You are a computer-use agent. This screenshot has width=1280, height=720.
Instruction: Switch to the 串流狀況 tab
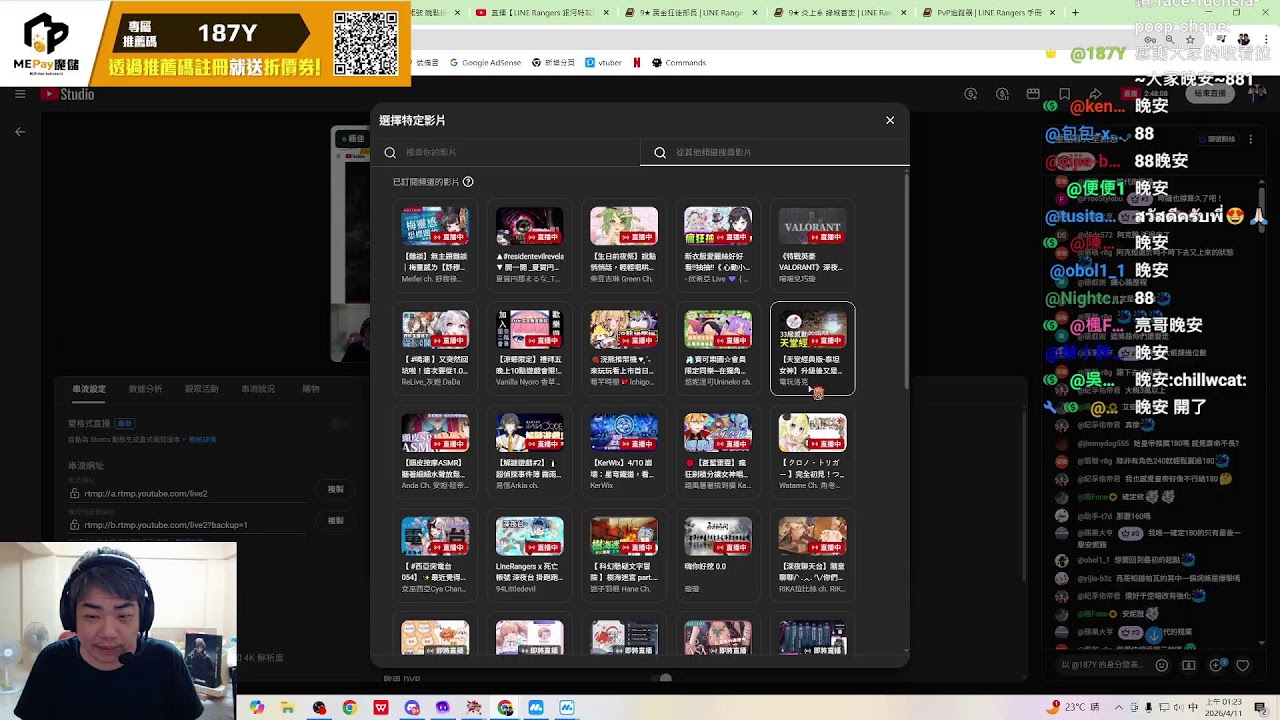click(x=259, y=389)
